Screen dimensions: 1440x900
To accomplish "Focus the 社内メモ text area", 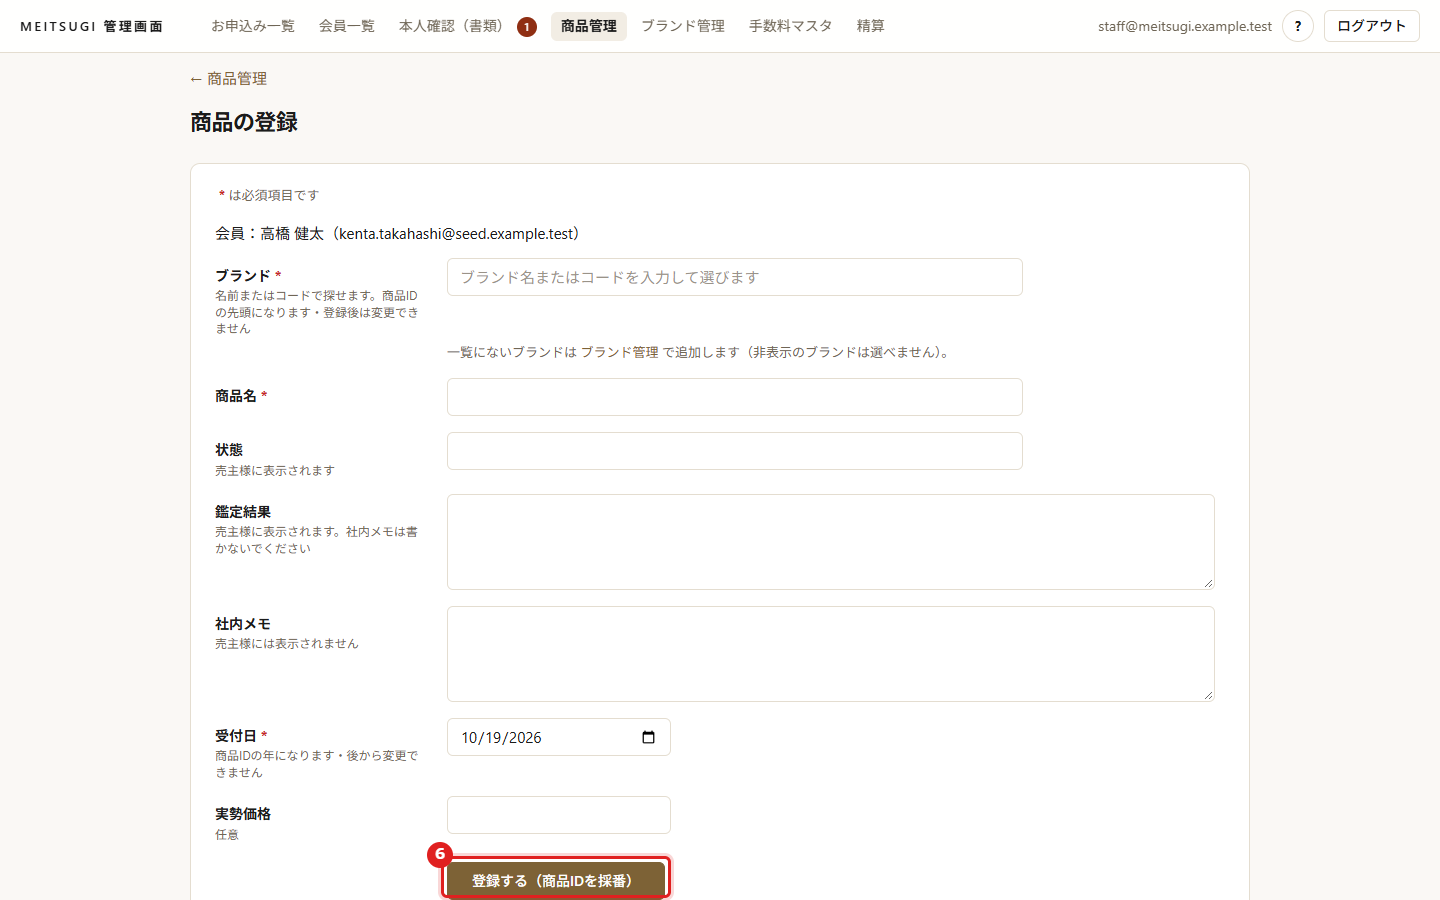I will [x=831, y=654].
